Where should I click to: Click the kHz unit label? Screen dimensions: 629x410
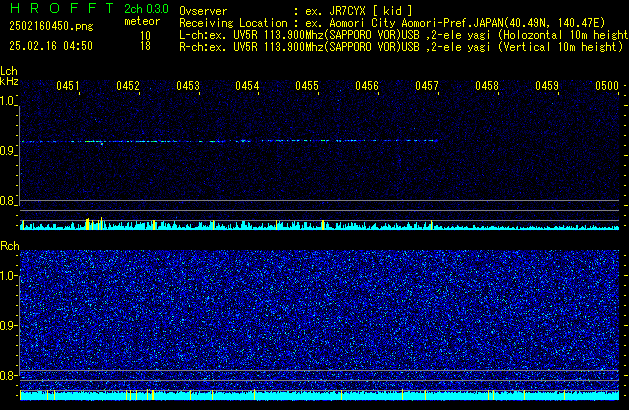tap(9, 81)
